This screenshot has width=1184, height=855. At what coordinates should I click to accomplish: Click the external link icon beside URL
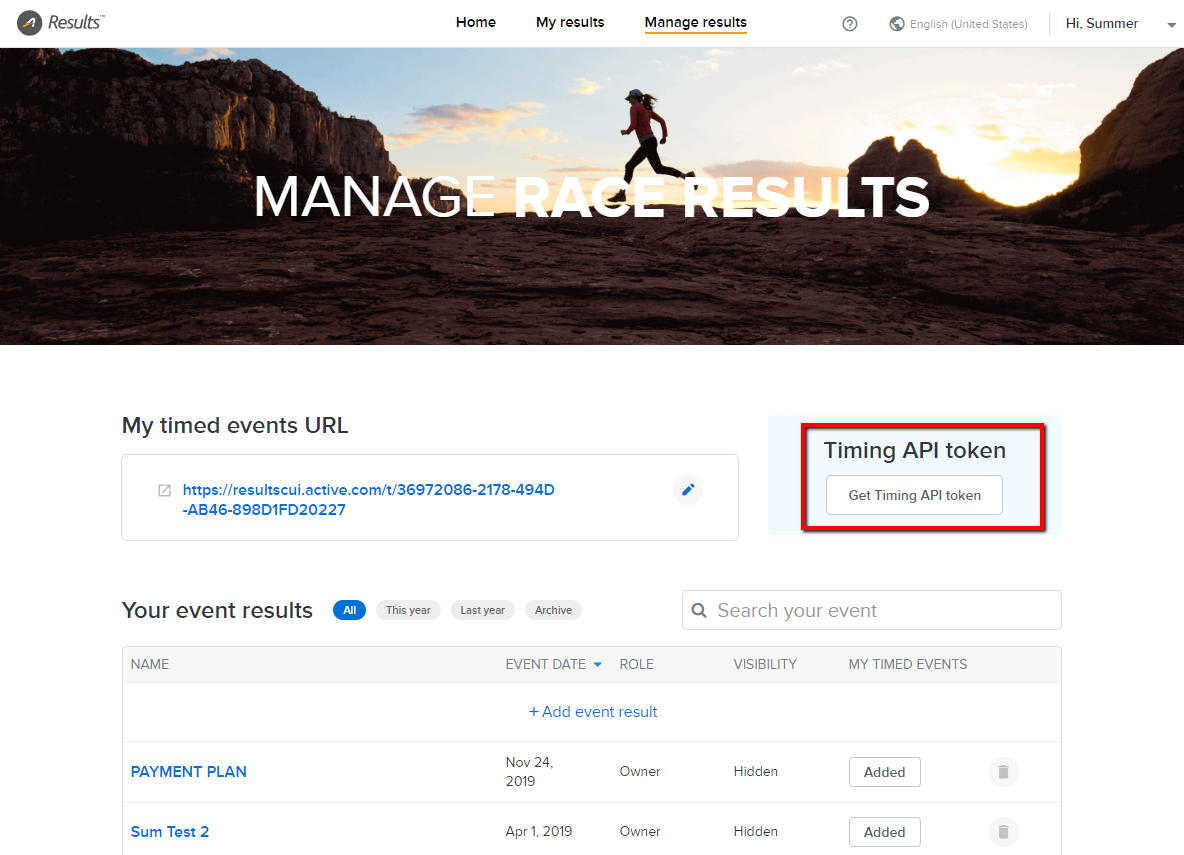[165, 491]
